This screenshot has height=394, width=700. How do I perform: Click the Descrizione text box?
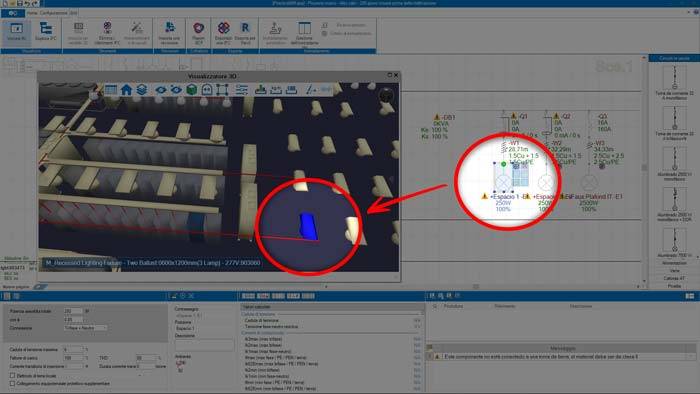[204, 345]
